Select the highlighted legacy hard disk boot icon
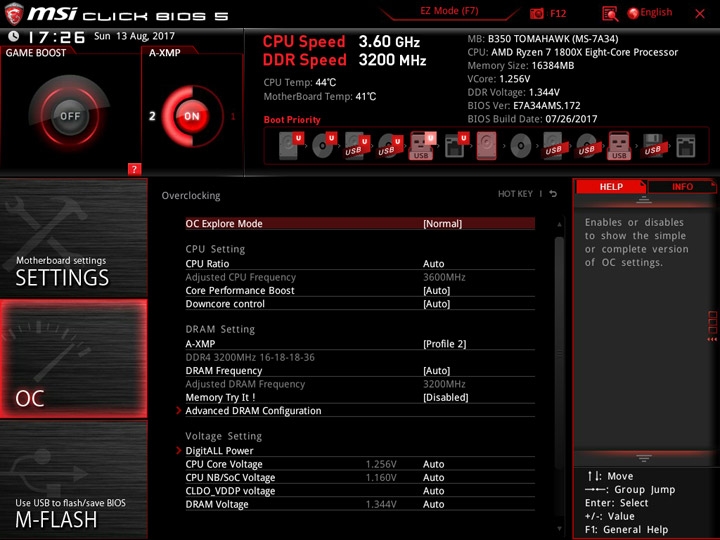This screenshot has width=720, height=540. pos(487,146)
